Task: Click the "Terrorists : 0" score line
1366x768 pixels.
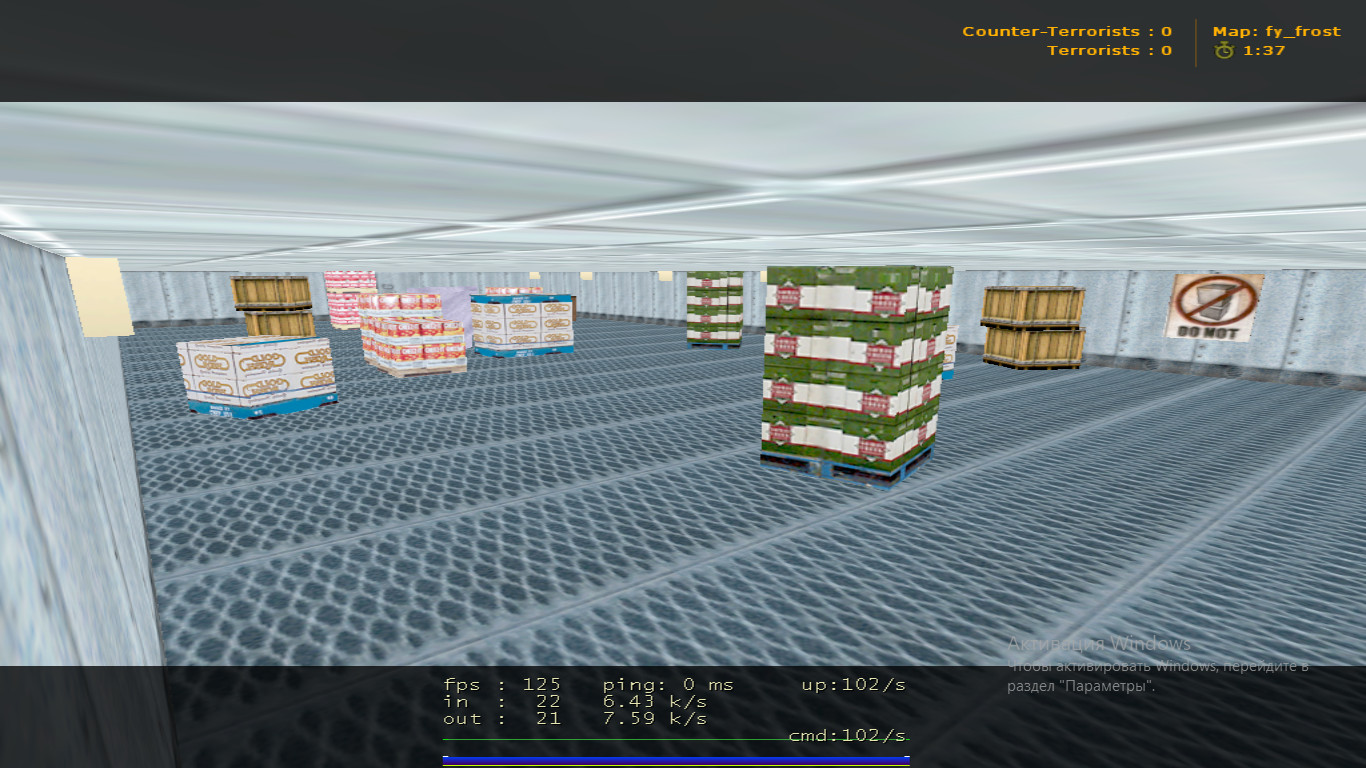Action: [1109, 50]
